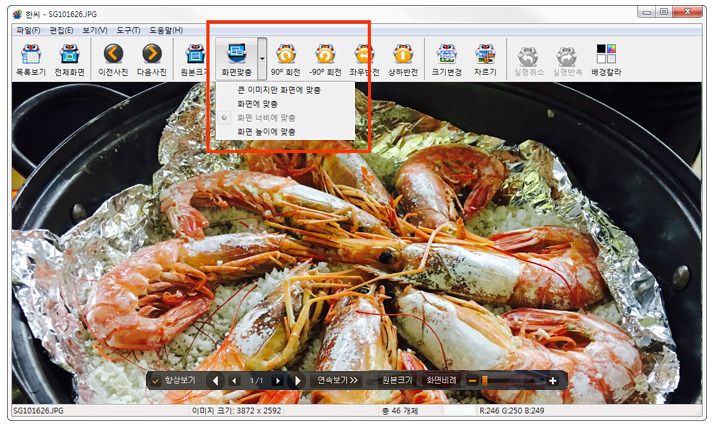Open the 도움말(H) menu
The image size is (714, 431).
(166, 30)
